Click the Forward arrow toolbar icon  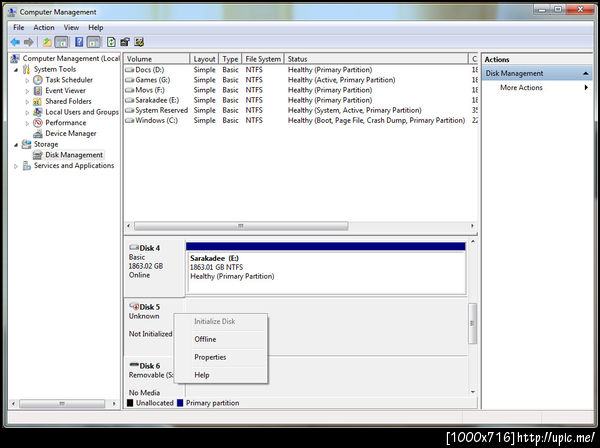[x=29, y=42]
